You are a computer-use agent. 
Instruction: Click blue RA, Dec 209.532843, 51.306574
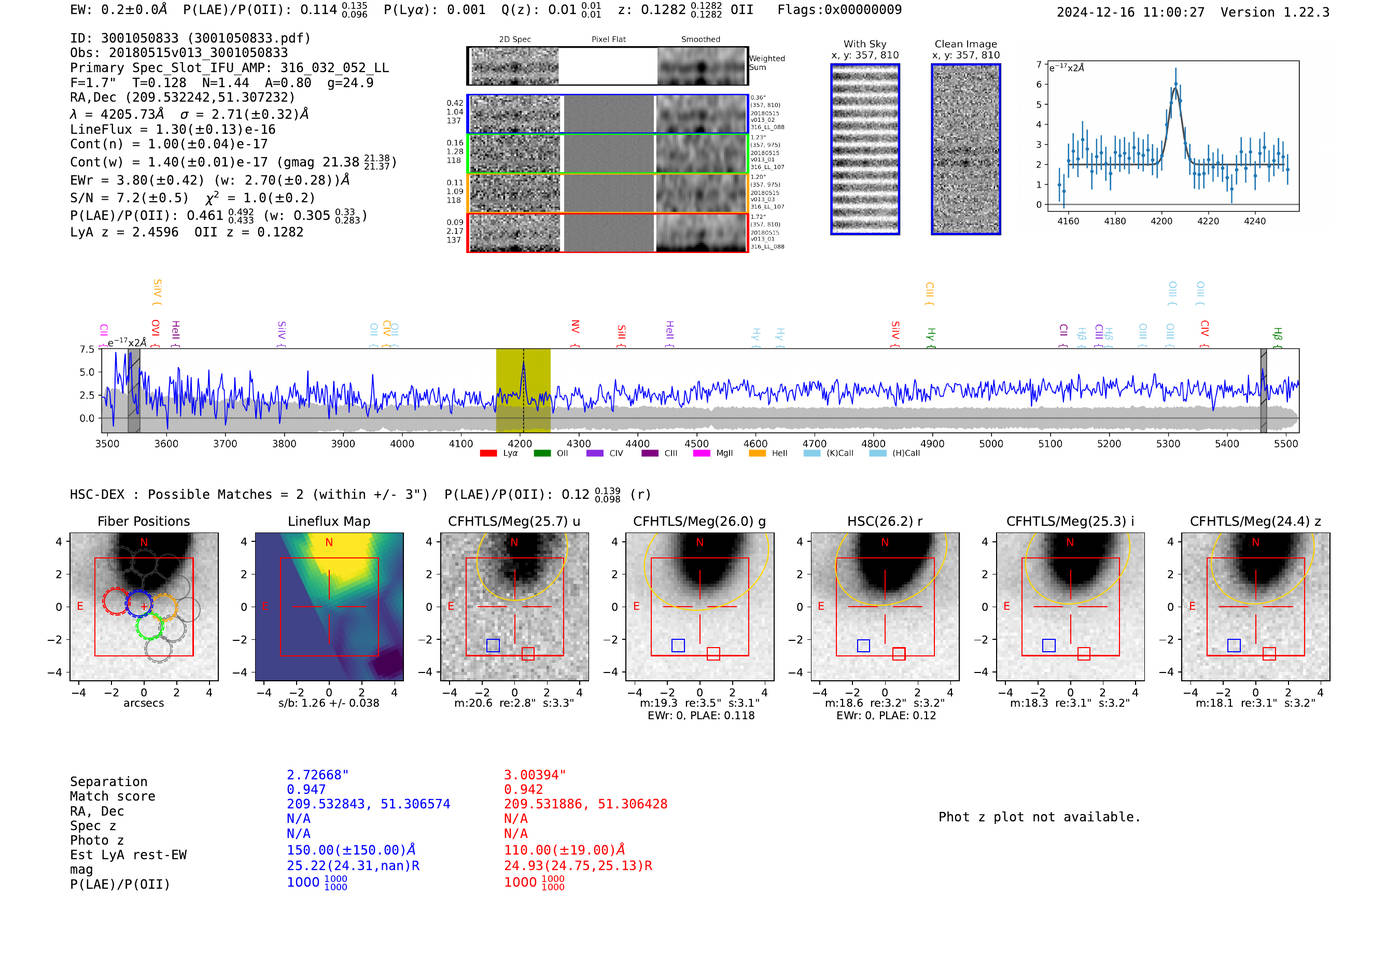pyautogui.click(x=369, y=804)
